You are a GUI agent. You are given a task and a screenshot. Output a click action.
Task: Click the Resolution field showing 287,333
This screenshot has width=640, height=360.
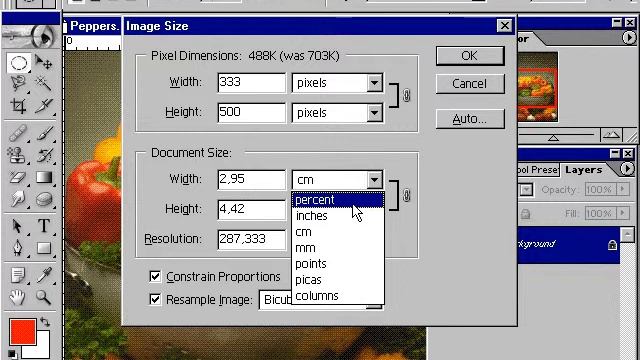tap(251, 239)
